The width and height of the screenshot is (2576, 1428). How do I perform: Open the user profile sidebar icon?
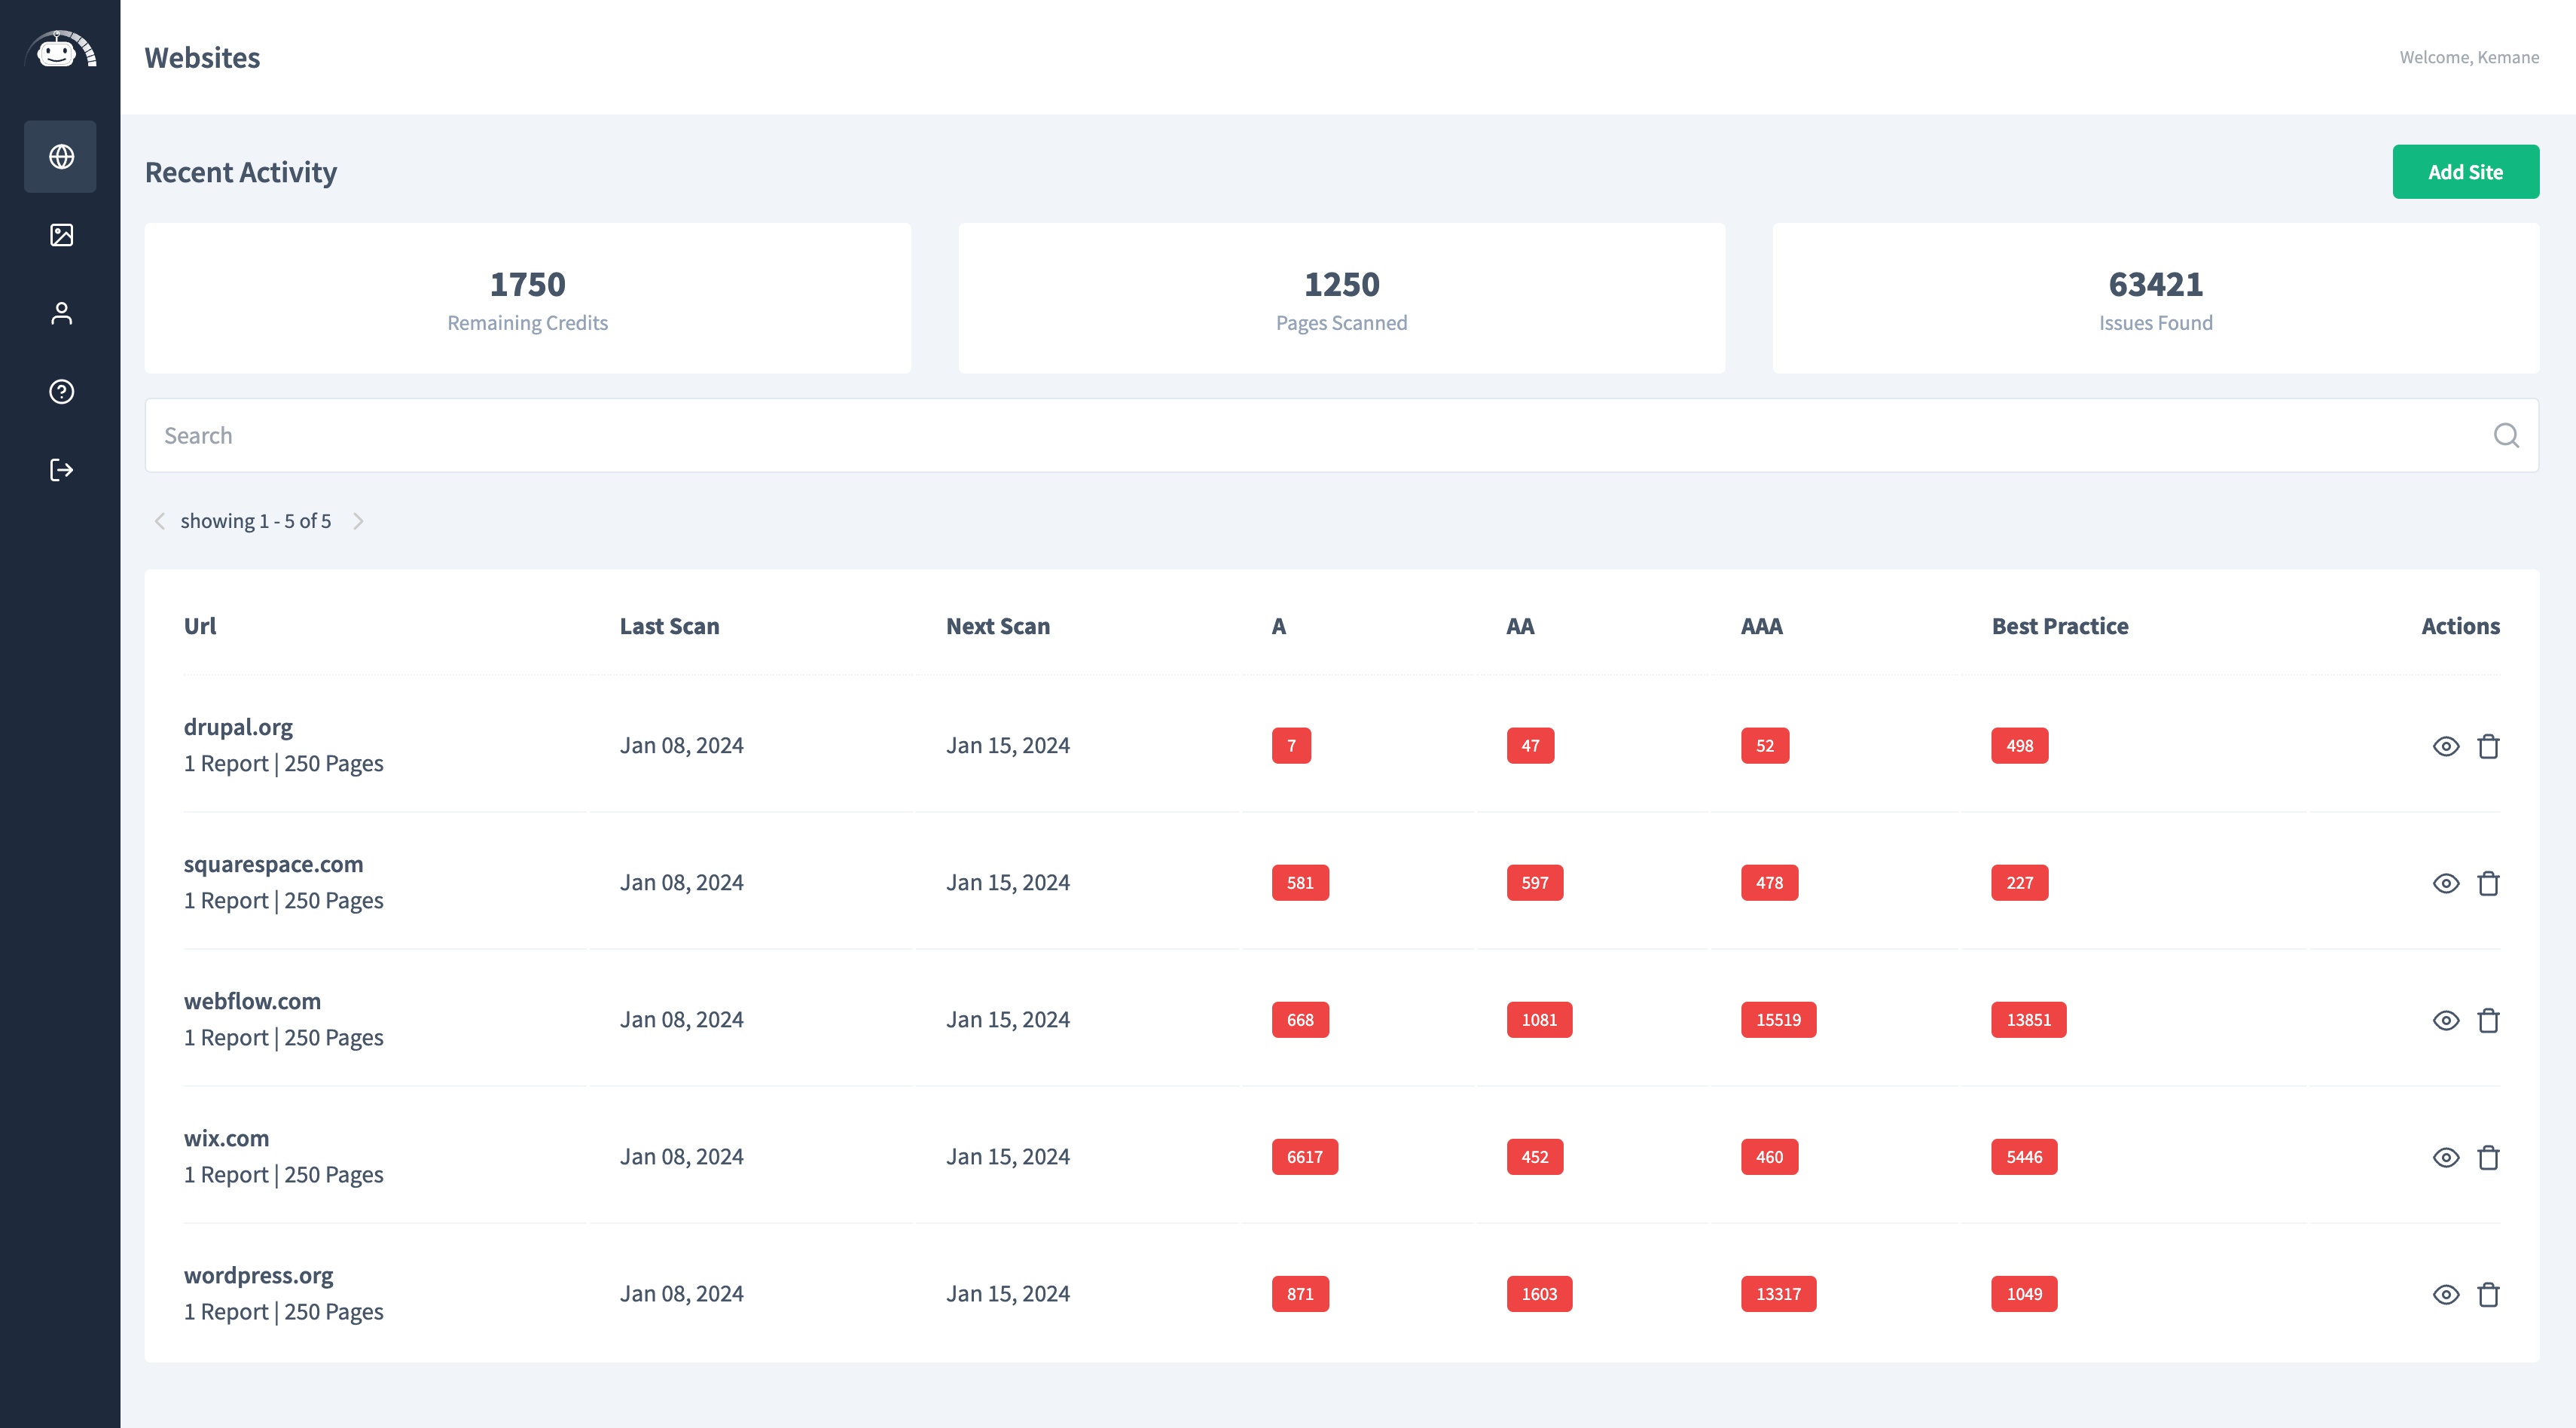[61, 313]
